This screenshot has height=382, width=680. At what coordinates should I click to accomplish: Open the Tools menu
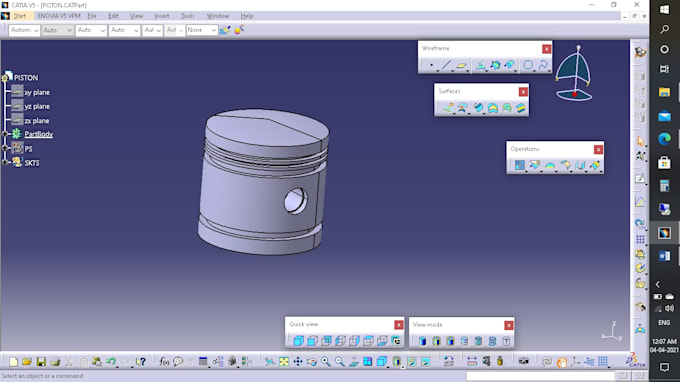click(187, 16)
